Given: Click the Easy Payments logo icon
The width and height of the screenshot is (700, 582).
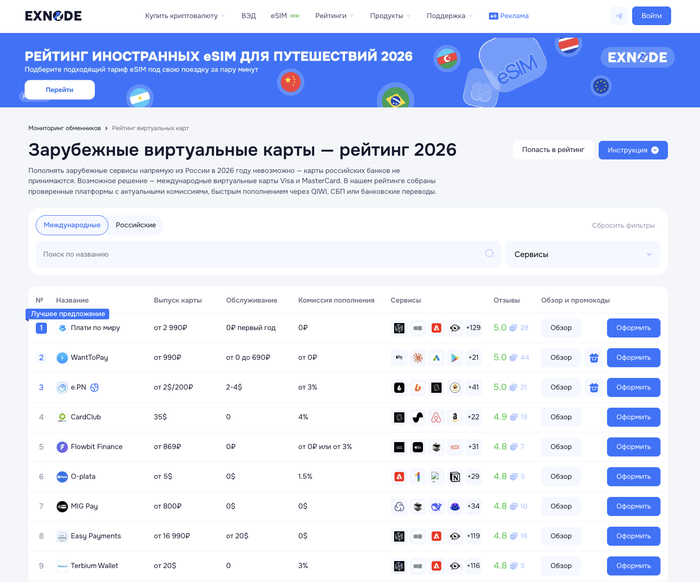Looking at the screenshot, I should [x=62, y=536].
